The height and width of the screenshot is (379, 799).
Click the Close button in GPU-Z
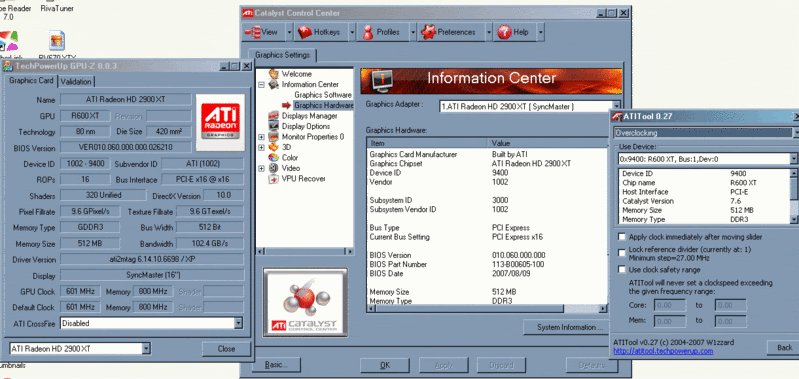tap(226, 349)
